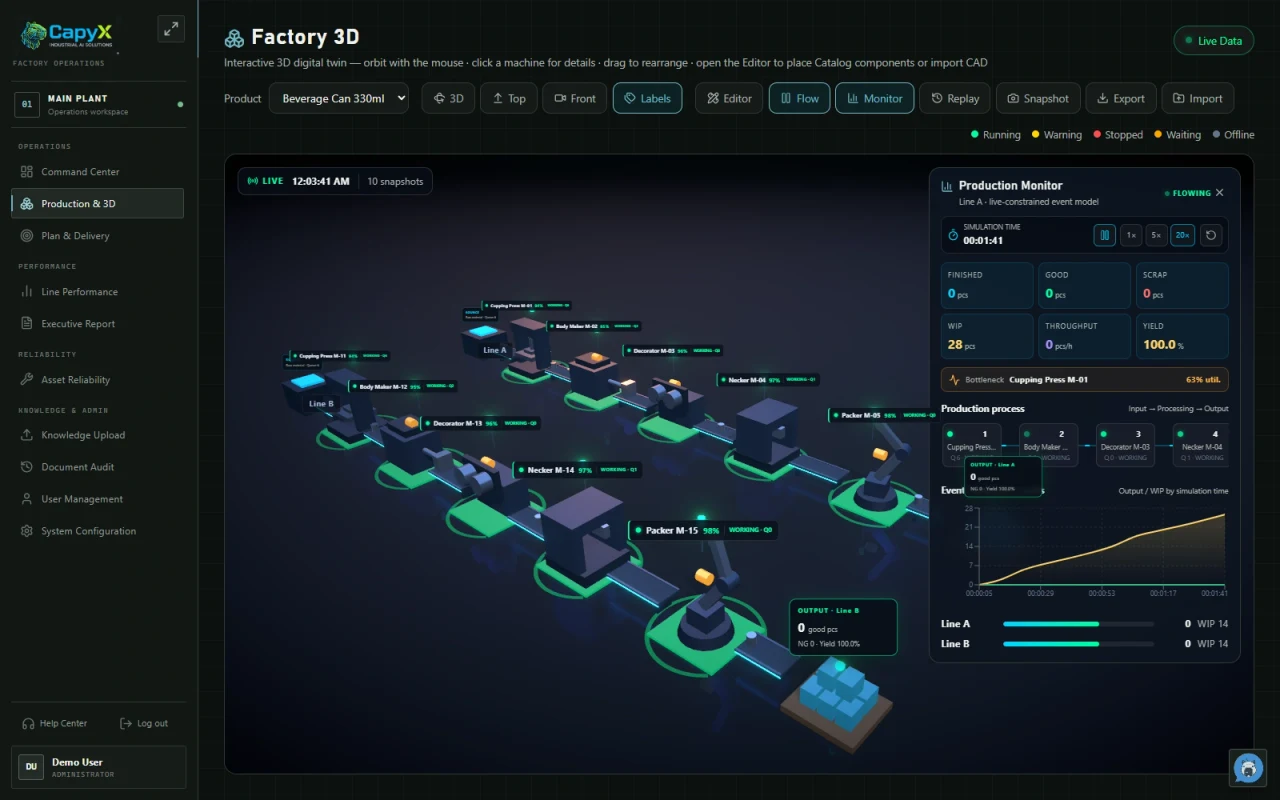
Task: Click the Bottleneck pulse icon
Action: (x=954, y=380)
